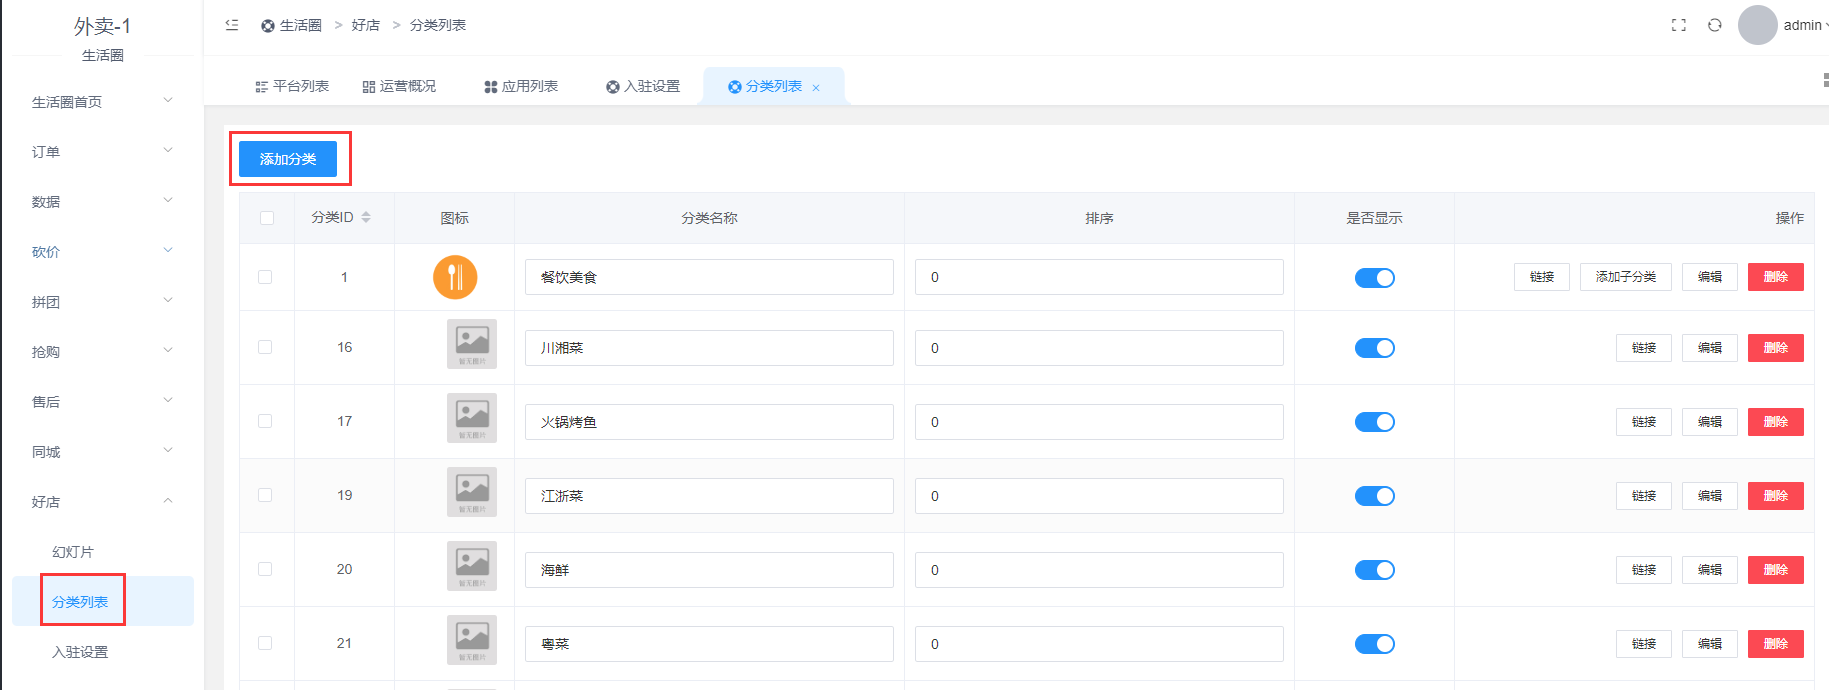
Task: Expand the 售后 sidebar menu
Action: [102, 401]
